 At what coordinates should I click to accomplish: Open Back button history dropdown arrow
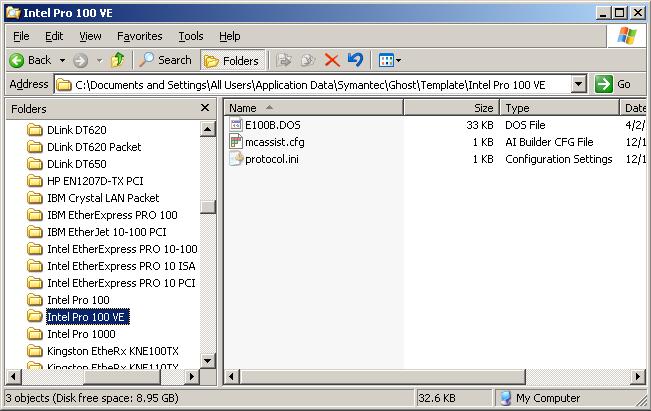[62, 61]
